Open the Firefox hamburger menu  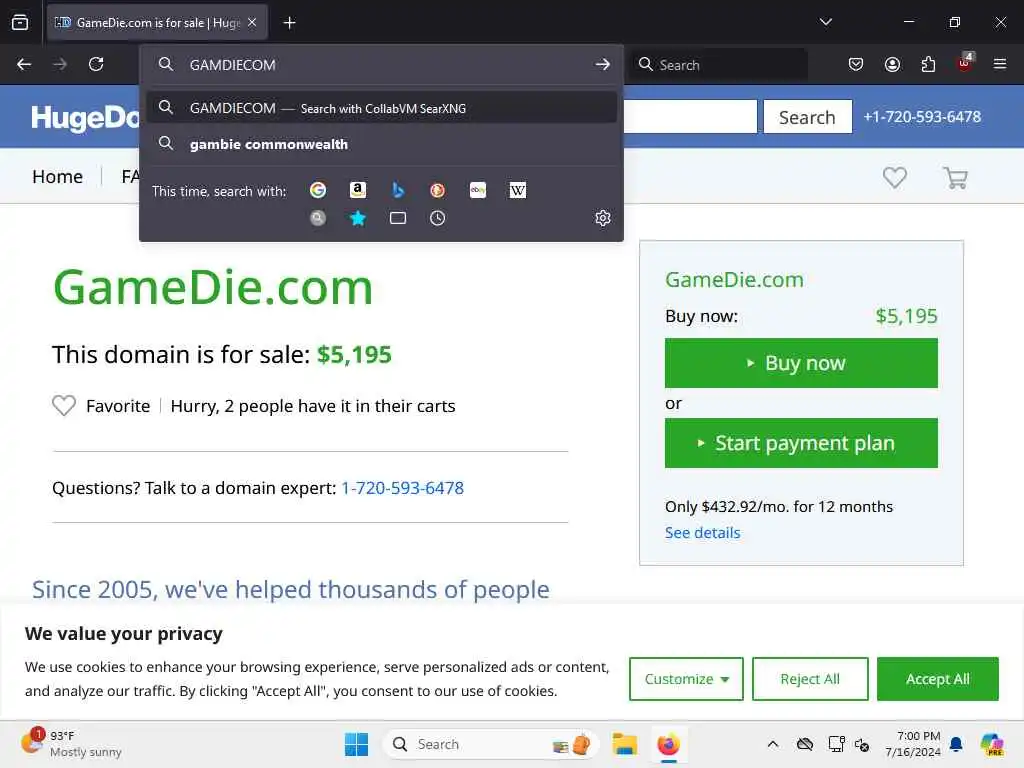[x=1000, y=64]
